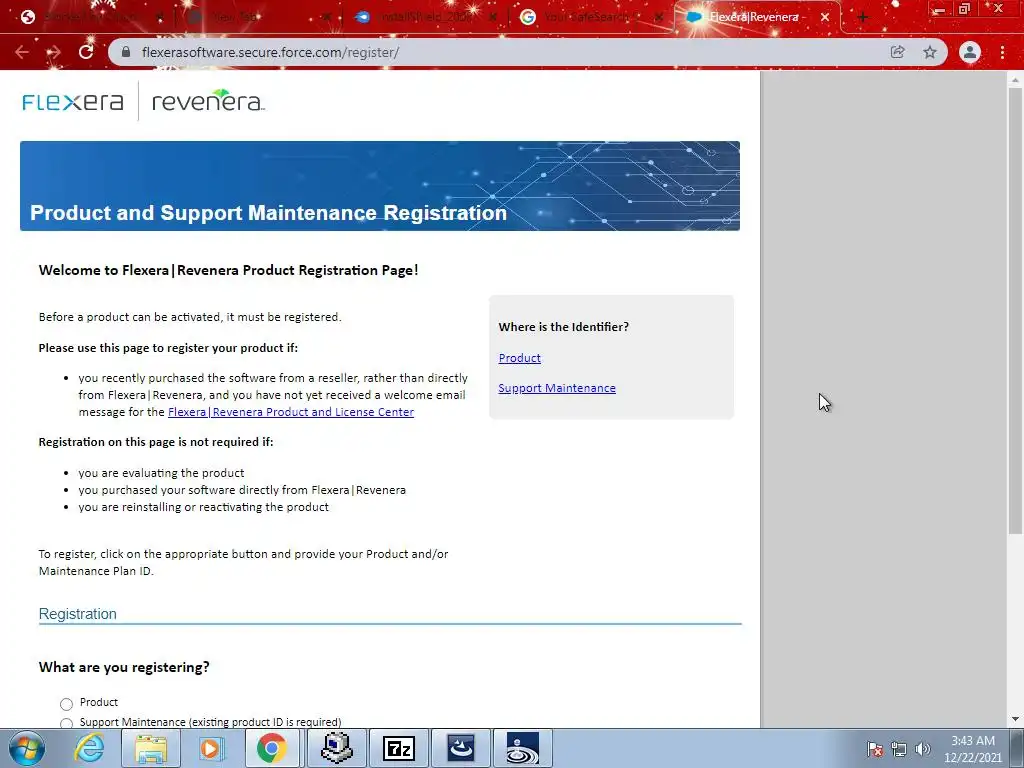Switch to the InstallShield tab
This screenshot has width=1024, height=768.
(x=426, y=17)
